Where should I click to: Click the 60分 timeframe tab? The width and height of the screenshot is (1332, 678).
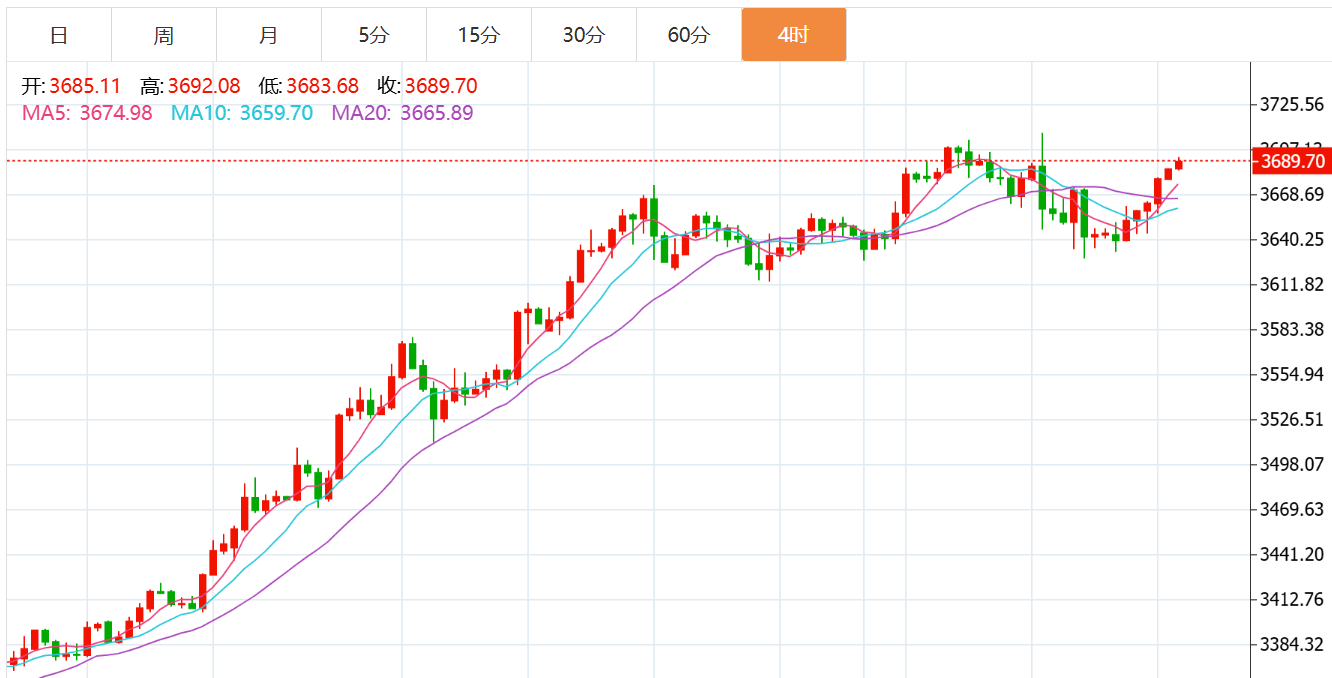tap(688, 35)
